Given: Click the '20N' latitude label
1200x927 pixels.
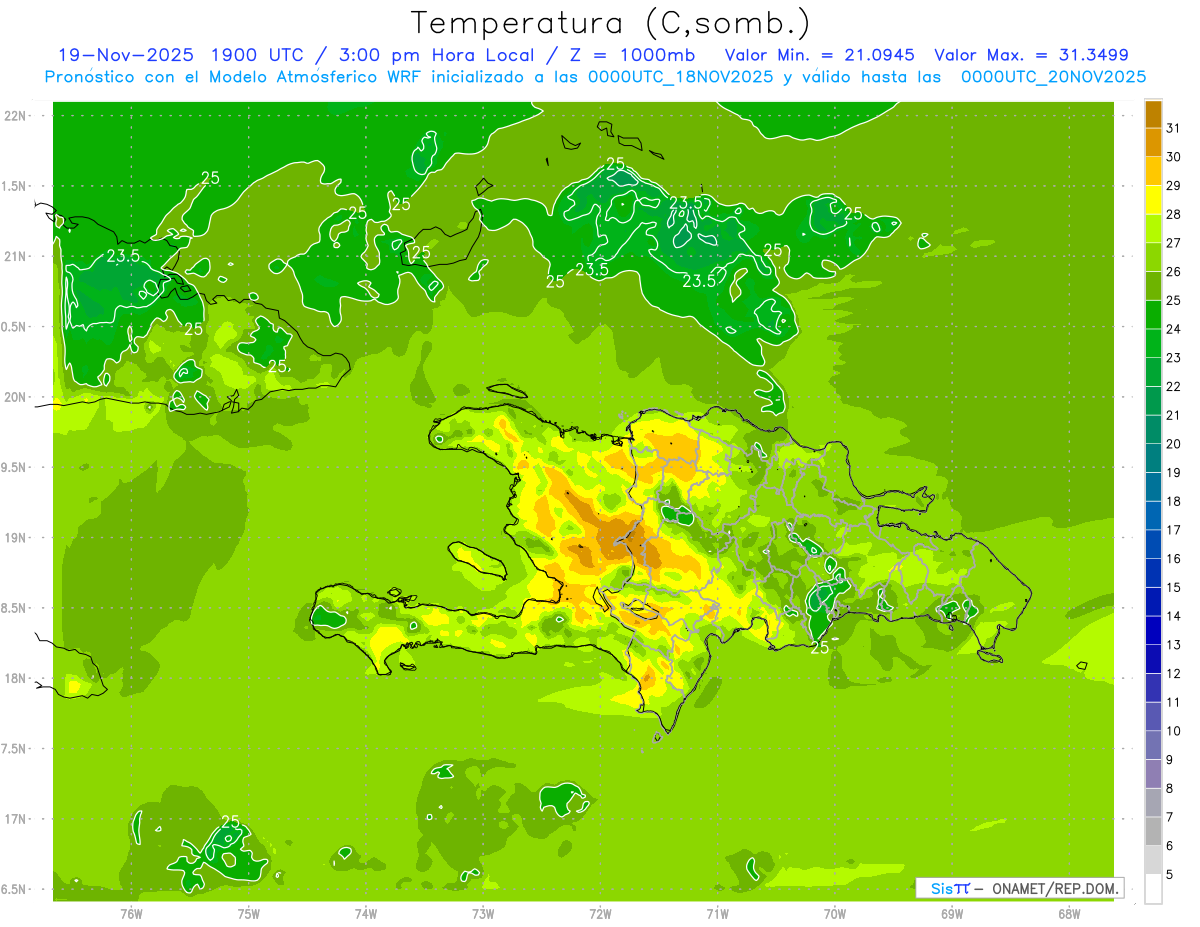Looking at the screenshot, I should tap(15, 397).
